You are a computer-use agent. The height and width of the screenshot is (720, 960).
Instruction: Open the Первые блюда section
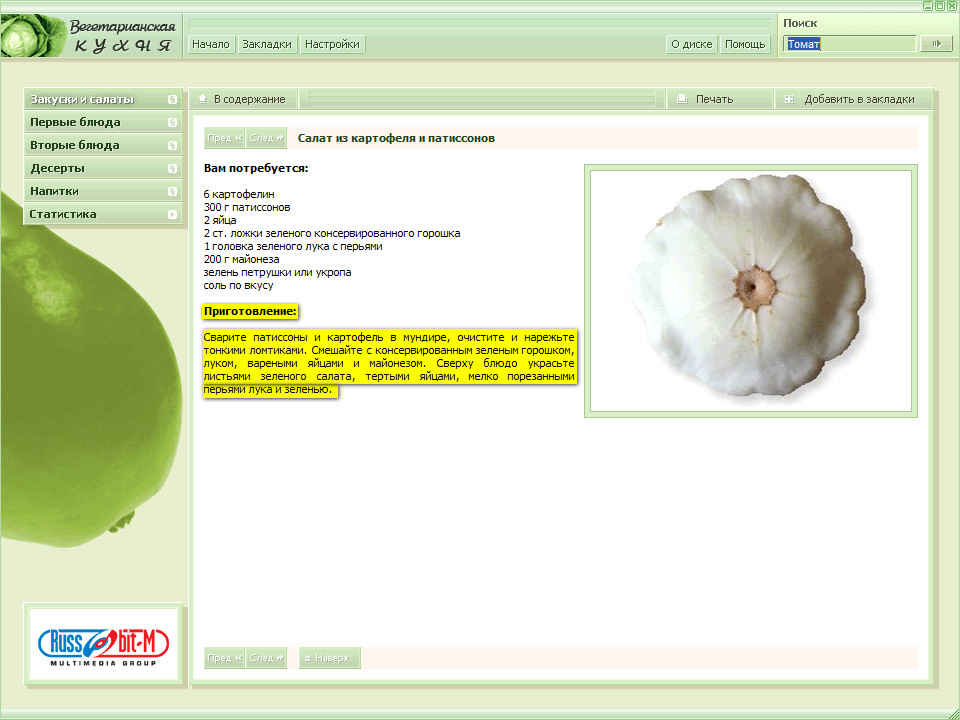(103, 122)
